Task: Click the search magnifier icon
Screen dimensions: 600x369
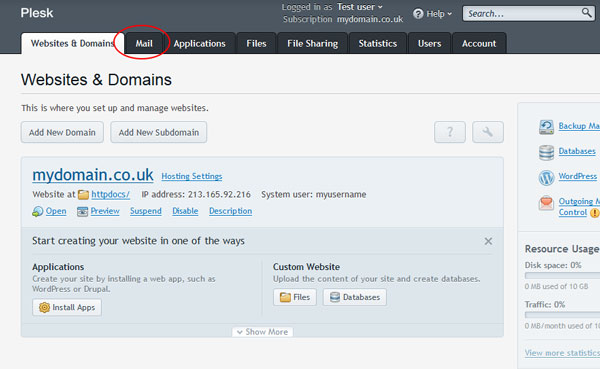Action: click(x=586, y=13)
